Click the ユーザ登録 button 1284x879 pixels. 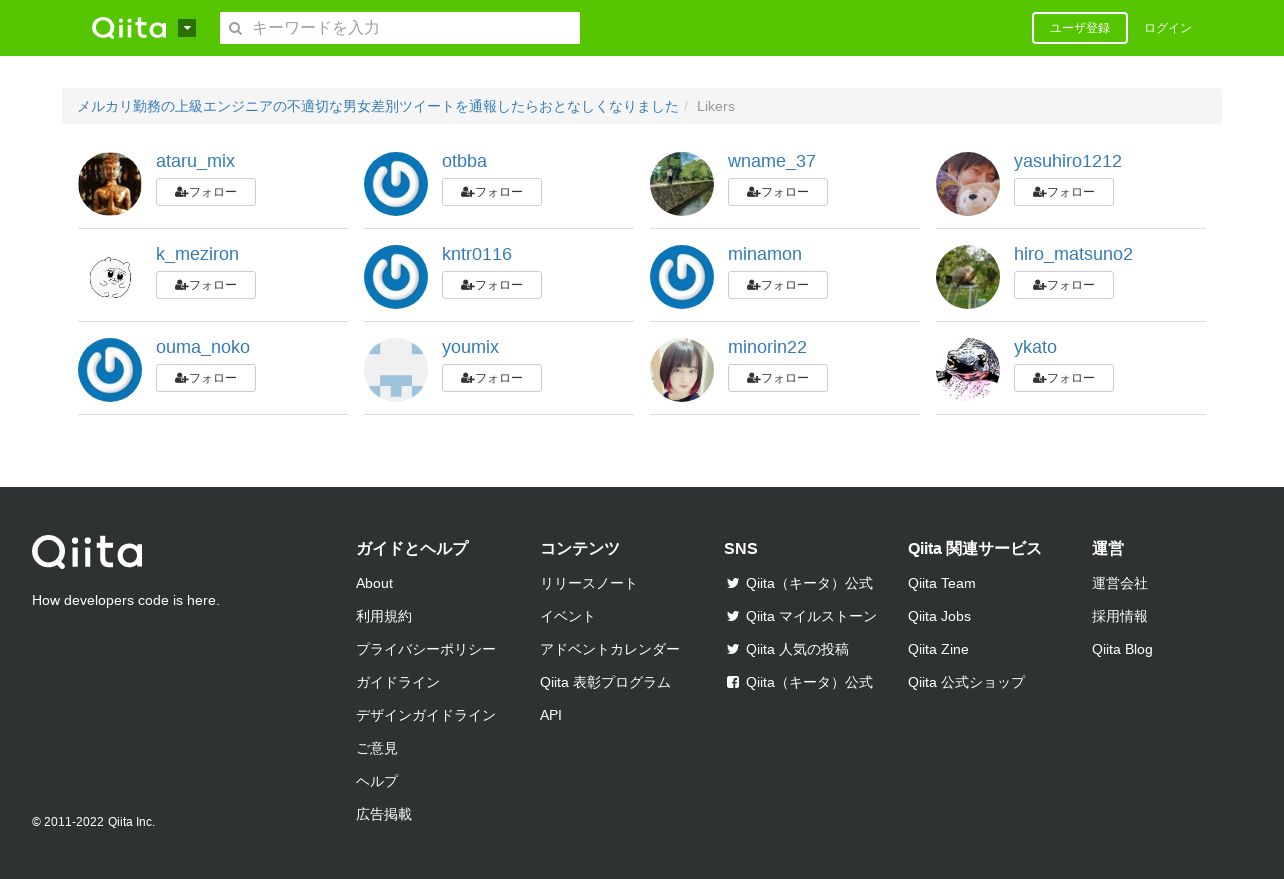[x=1080, y=28]
